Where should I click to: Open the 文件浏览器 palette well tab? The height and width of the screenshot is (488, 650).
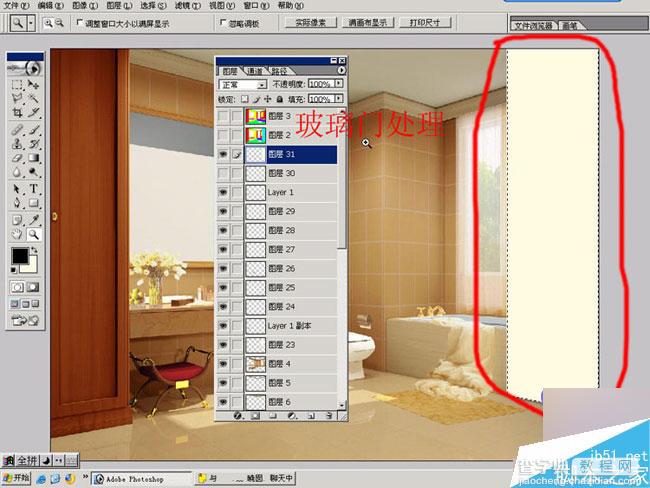coord(534,25)
